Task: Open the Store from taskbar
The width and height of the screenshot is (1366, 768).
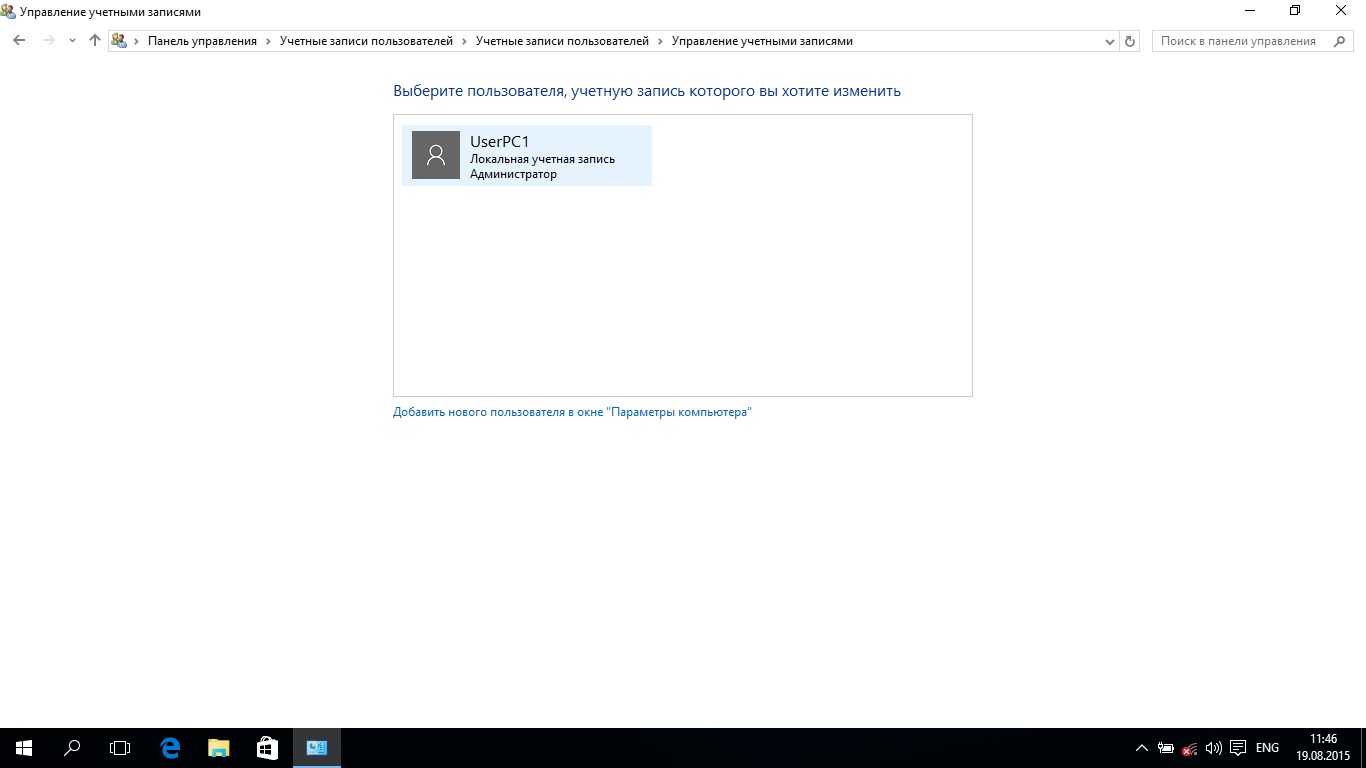Action: point(267,748)
